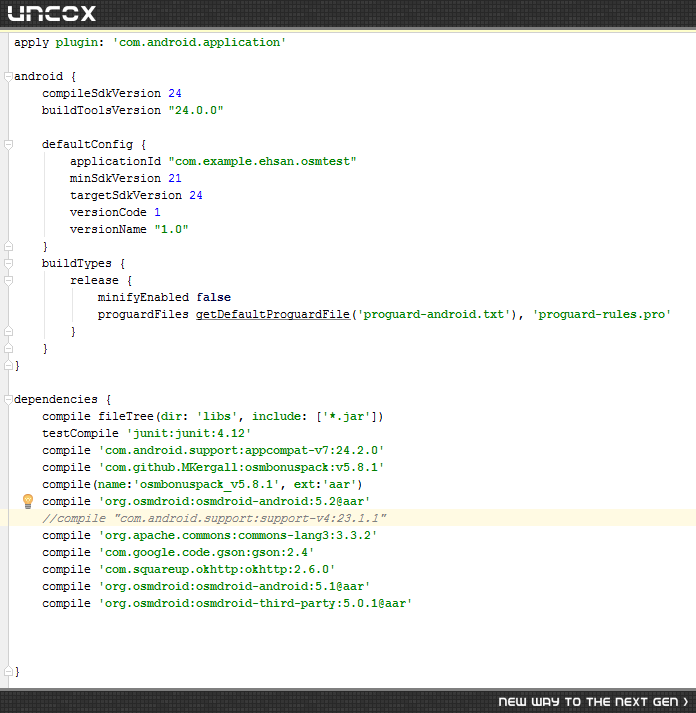The image size is (696, 713).
Task: Click the 'dependencies' keyword
Action: (x=56, y=400)
